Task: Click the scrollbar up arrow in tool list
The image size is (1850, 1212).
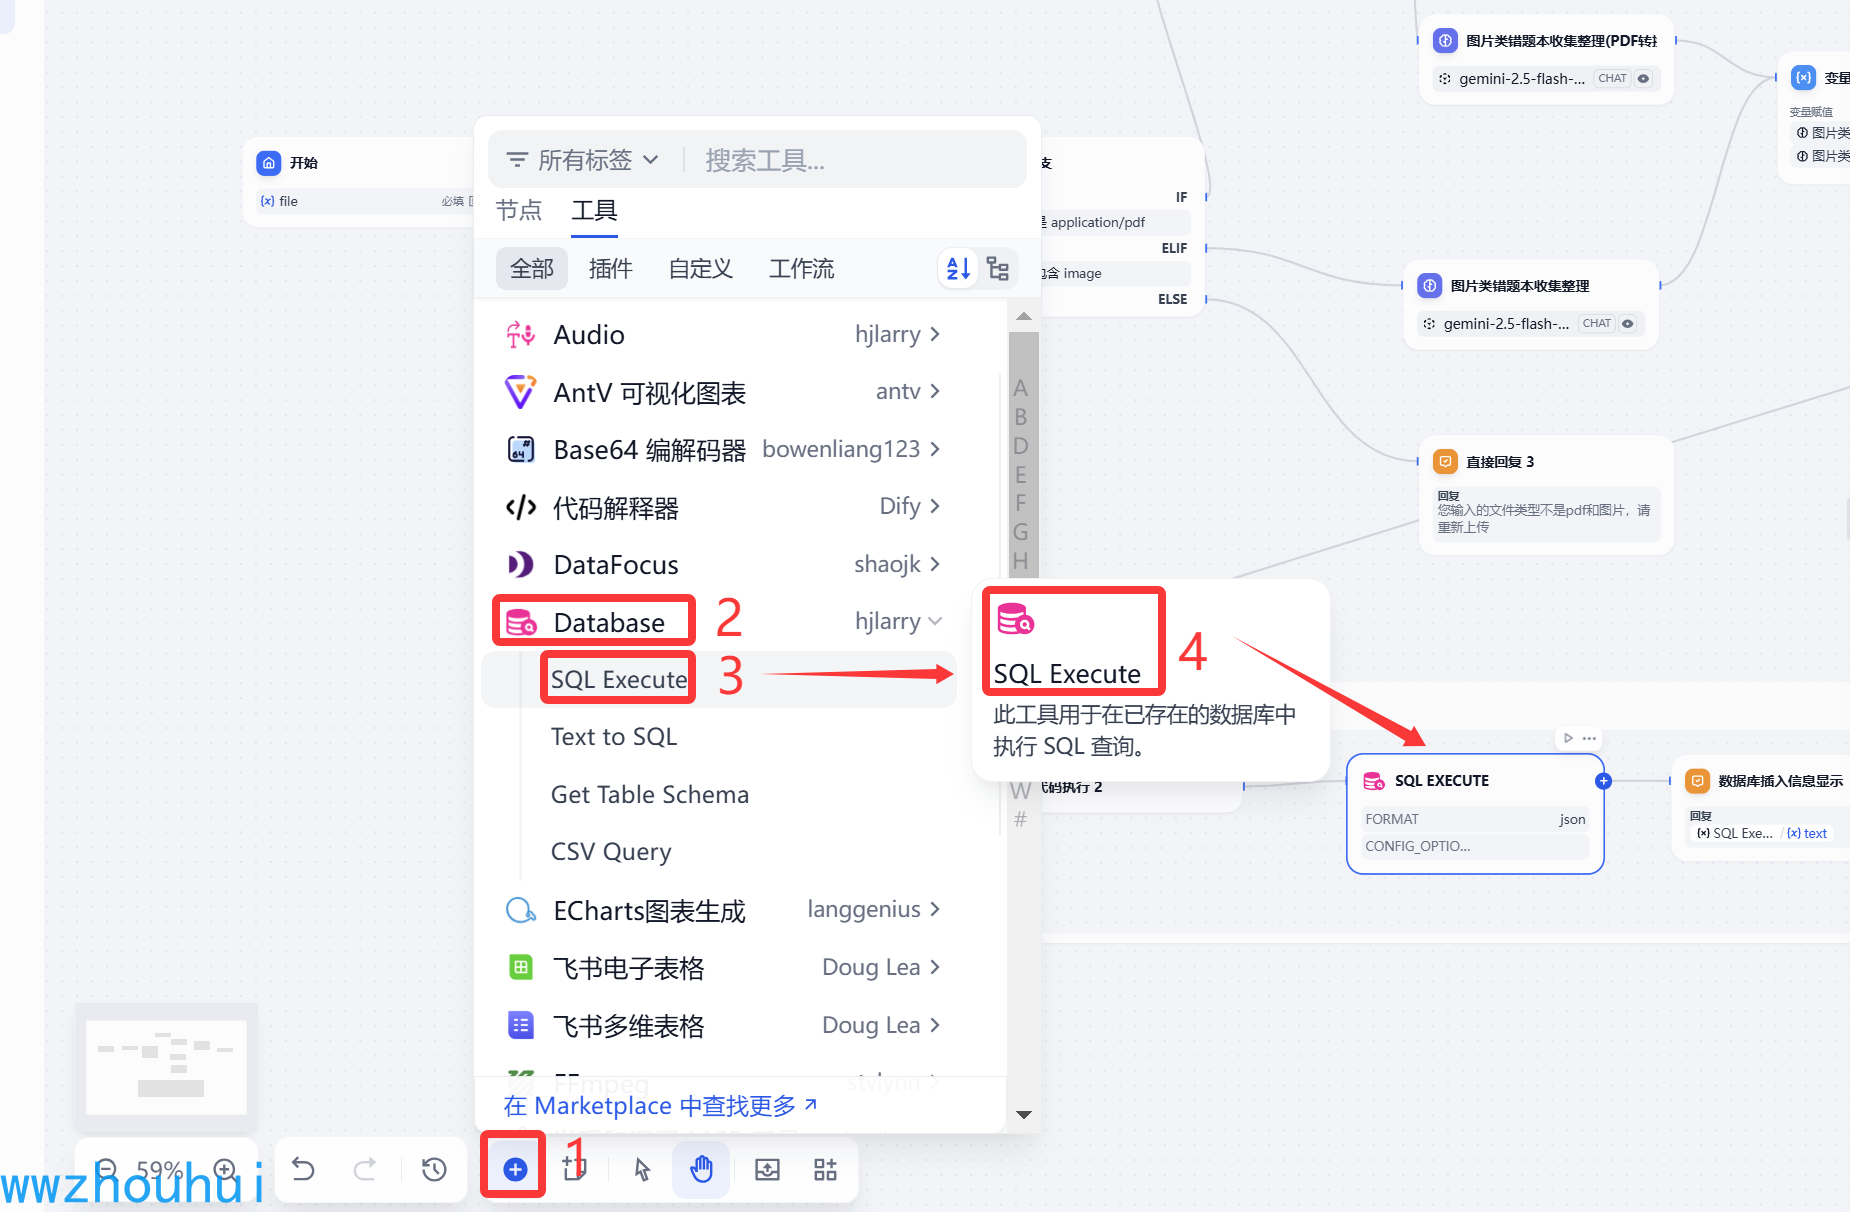Action: [1023, 316]
